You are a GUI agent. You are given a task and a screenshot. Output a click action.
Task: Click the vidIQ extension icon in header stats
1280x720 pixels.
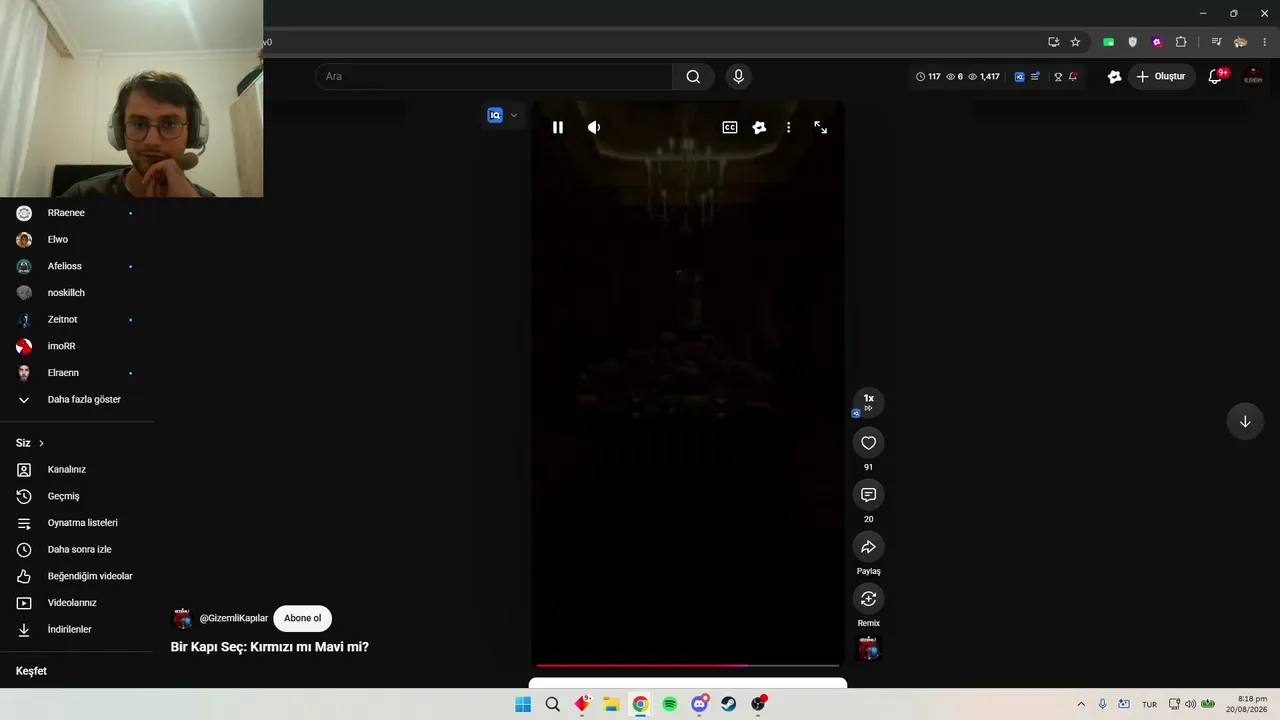pos(1019,77)
